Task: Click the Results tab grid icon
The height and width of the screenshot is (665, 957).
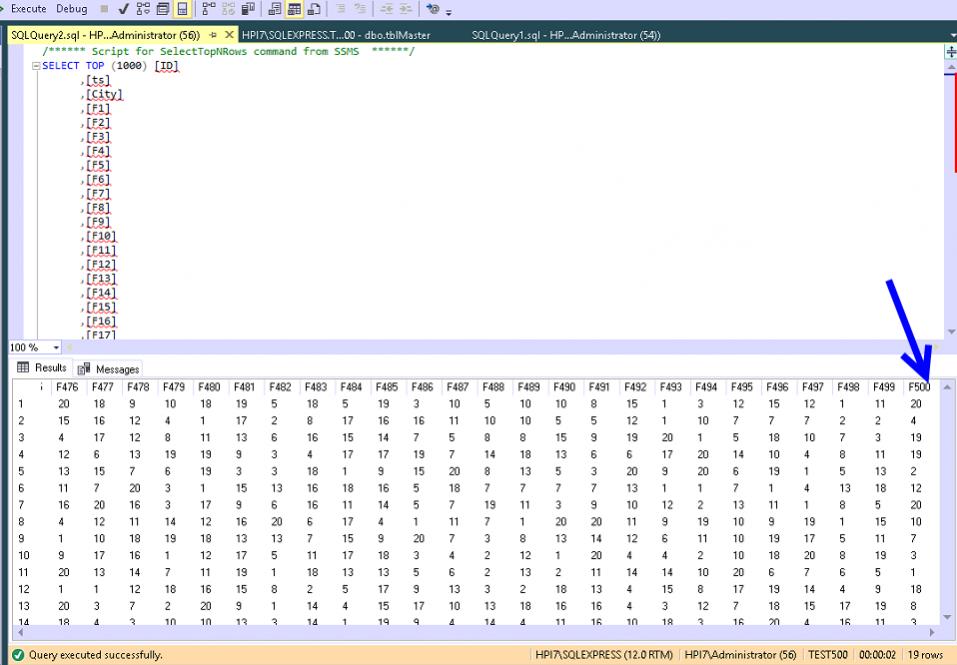Action: pos(23,367)
